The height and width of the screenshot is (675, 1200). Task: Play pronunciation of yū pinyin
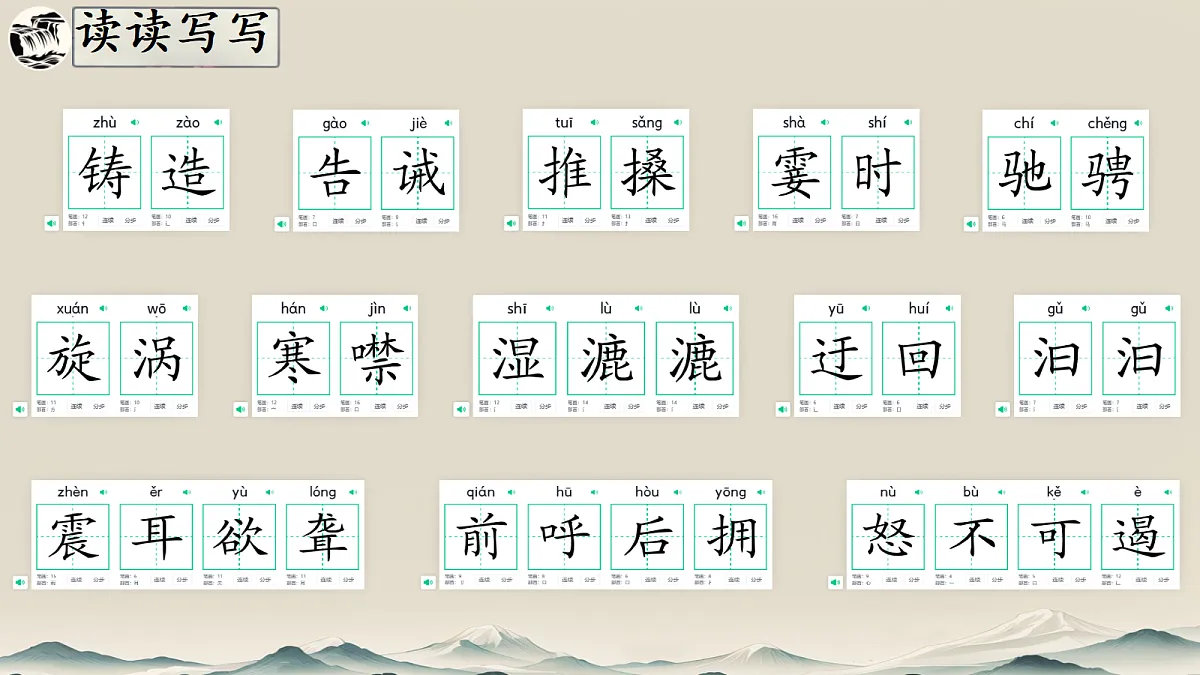coord(866,308)
